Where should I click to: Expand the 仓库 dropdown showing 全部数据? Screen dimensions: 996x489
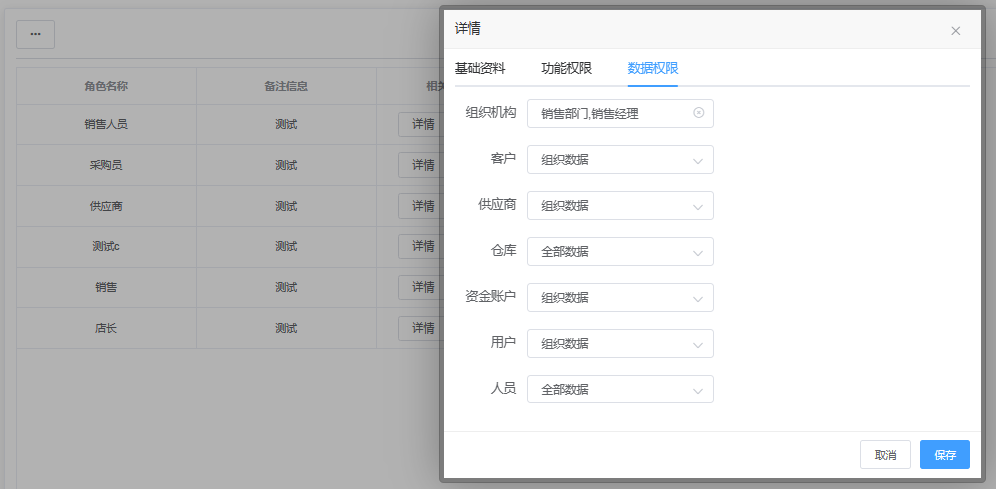click(x=619, y=252)
